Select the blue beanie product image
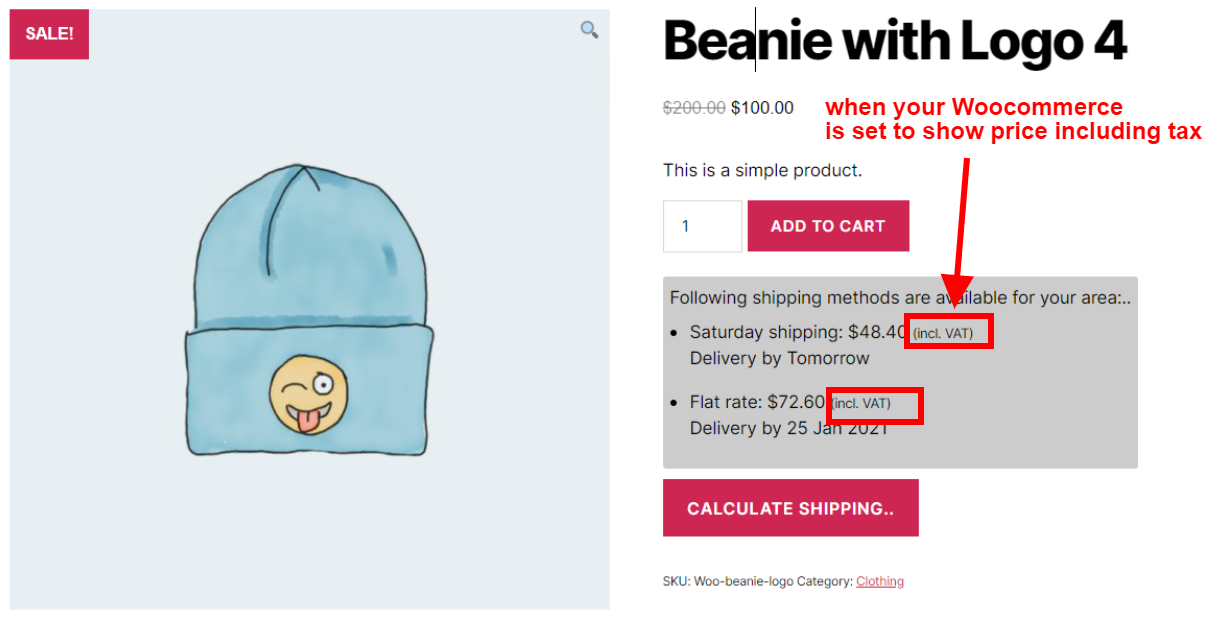Screen dimensions: 1230x622 click(x=310, y=308)
